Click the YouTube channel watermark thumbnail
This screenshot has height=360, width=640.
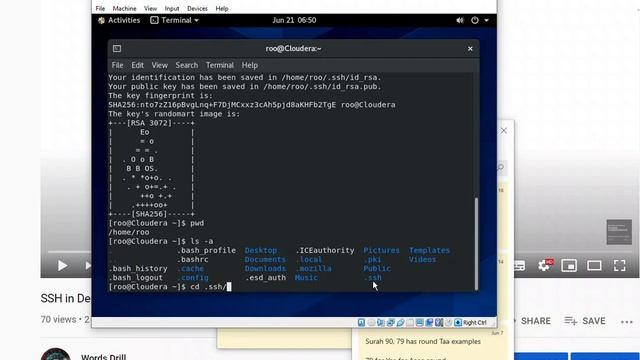pyautogui.click(x=619, y=232)
